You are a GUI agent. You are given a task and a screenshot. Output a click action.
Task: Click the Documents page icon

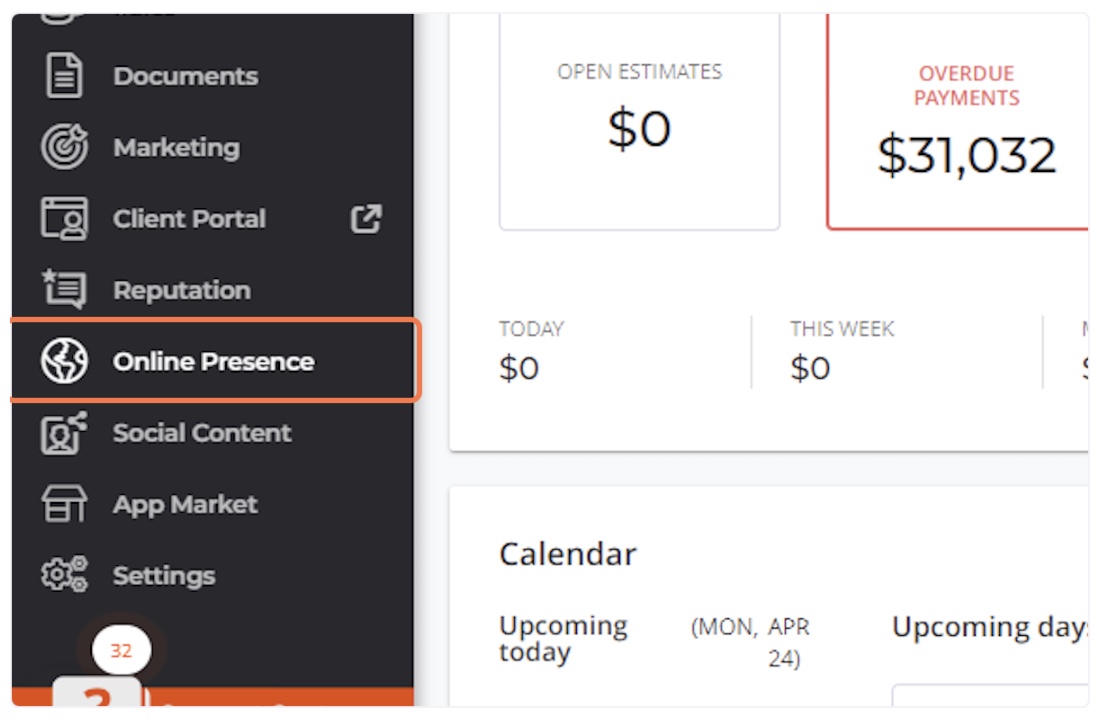point(64,75)
